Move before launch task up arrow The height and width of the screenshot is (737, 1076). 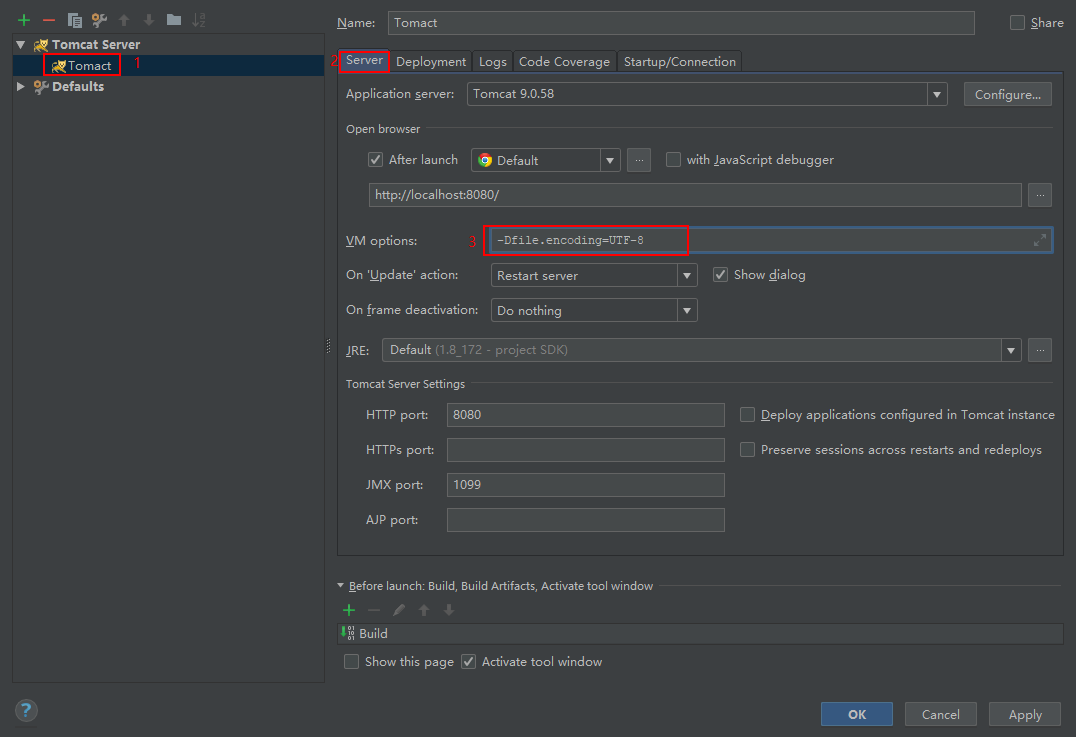click(423, 609)
